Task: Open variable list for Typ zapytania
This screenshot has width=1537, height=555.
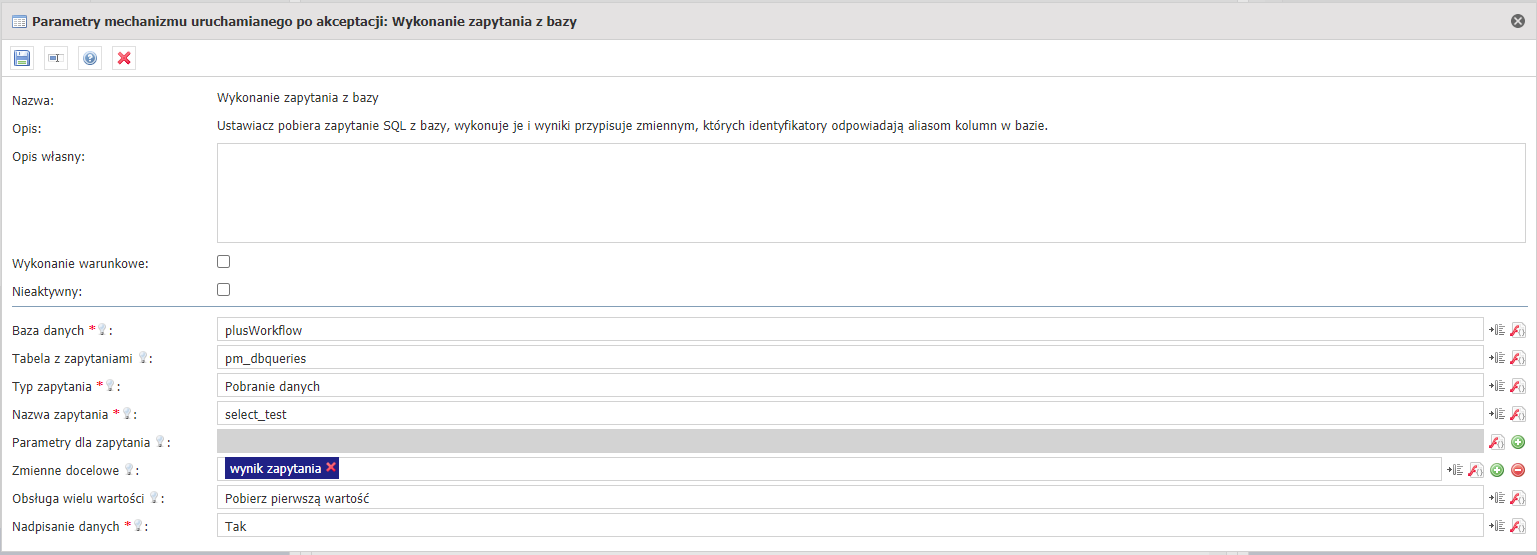Action: pos(1497,386)
